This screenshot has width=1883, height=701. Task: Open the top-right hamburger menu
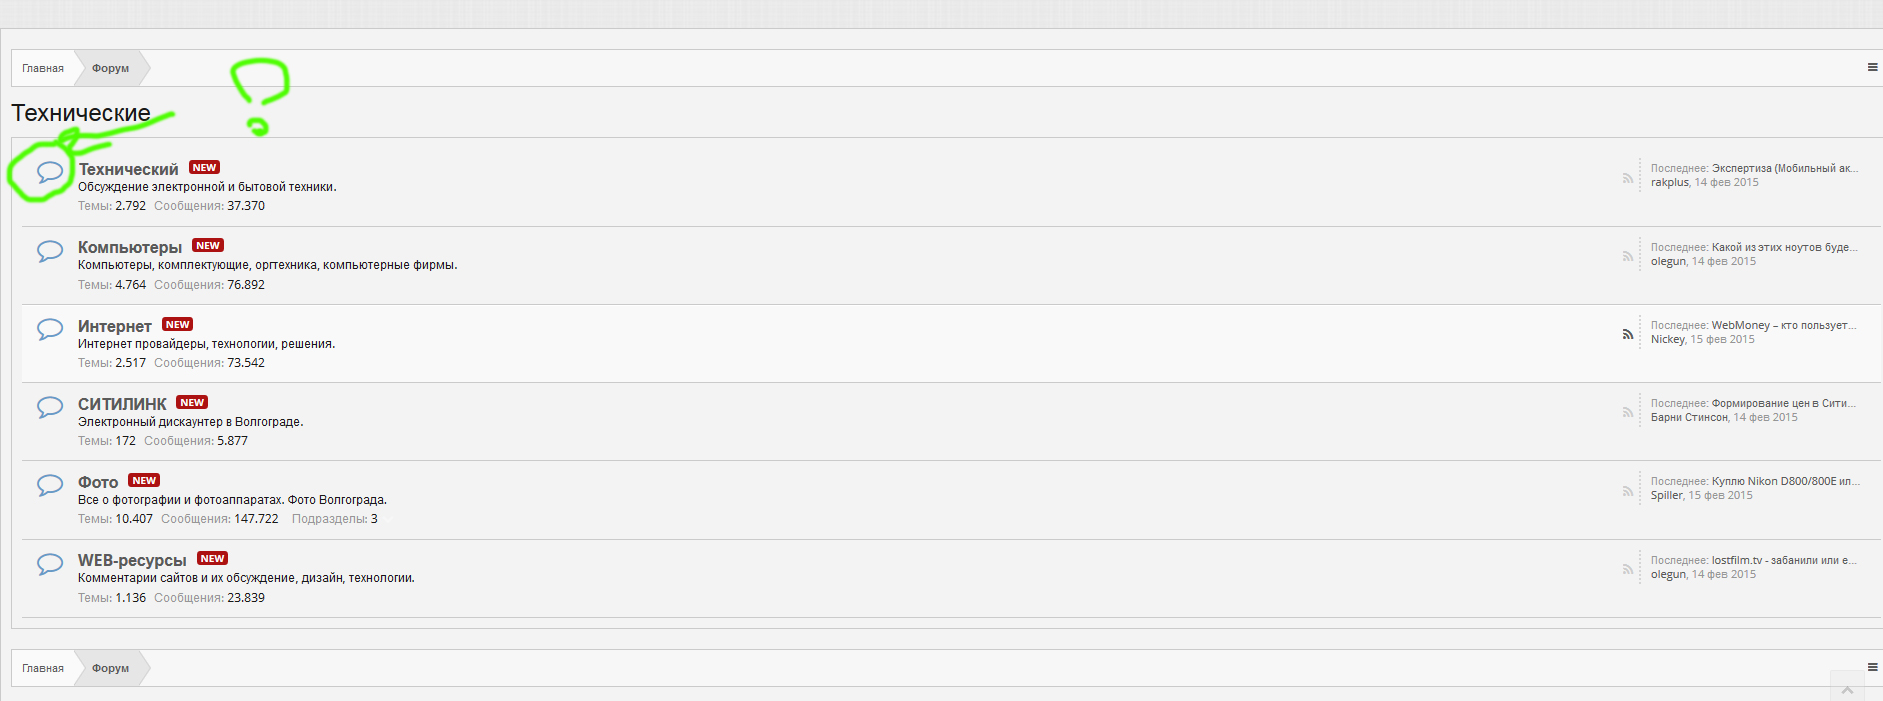(x=1872, y=68)
